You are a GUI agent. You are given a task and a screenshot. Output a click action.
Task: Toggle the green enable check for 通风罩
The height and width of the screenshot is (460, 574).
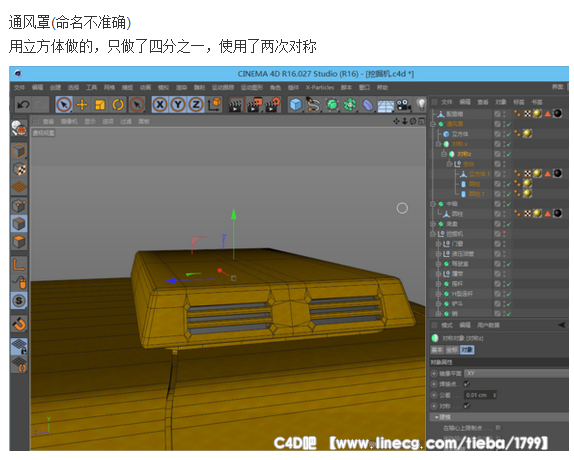[509, 124]
